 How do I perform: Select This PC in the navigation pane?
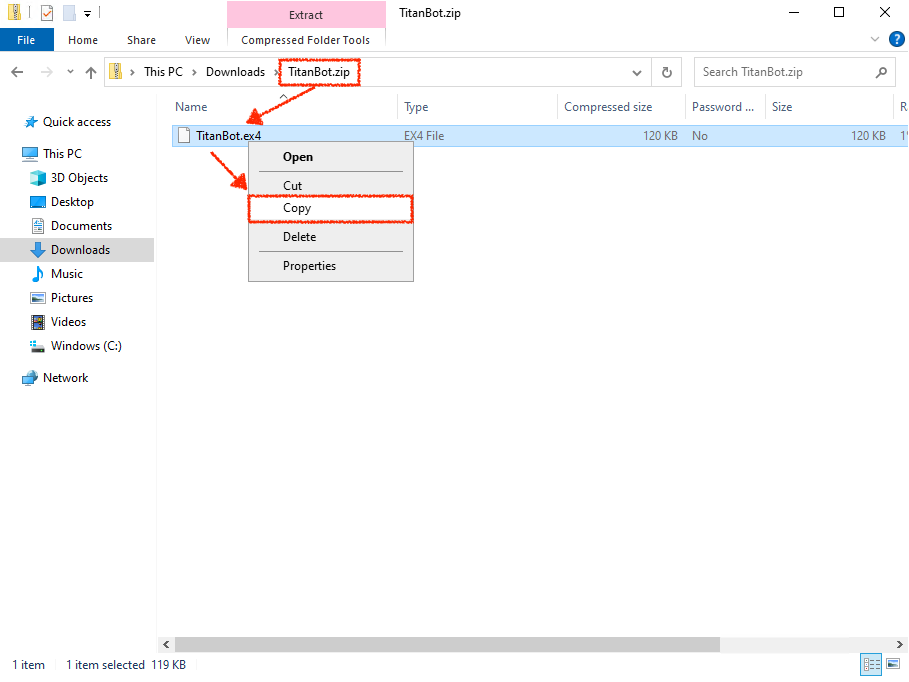62,154
